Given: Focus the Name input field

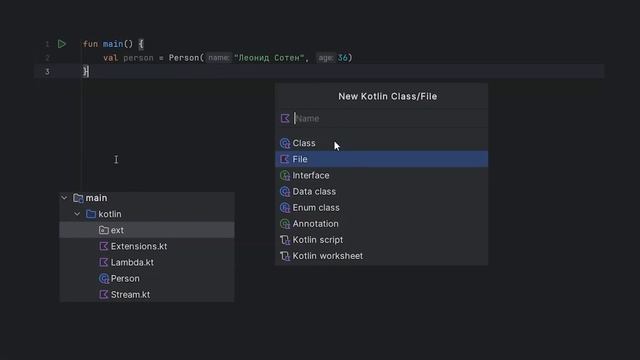Looking at the screenshot, I should tap(390, 118).
